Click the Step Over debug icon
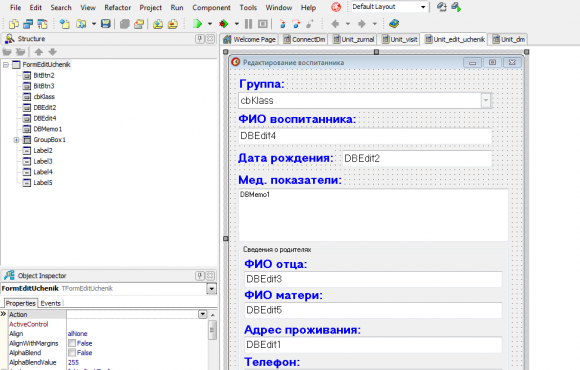This screenshot has width=580, height=370. tap(296, 24)
